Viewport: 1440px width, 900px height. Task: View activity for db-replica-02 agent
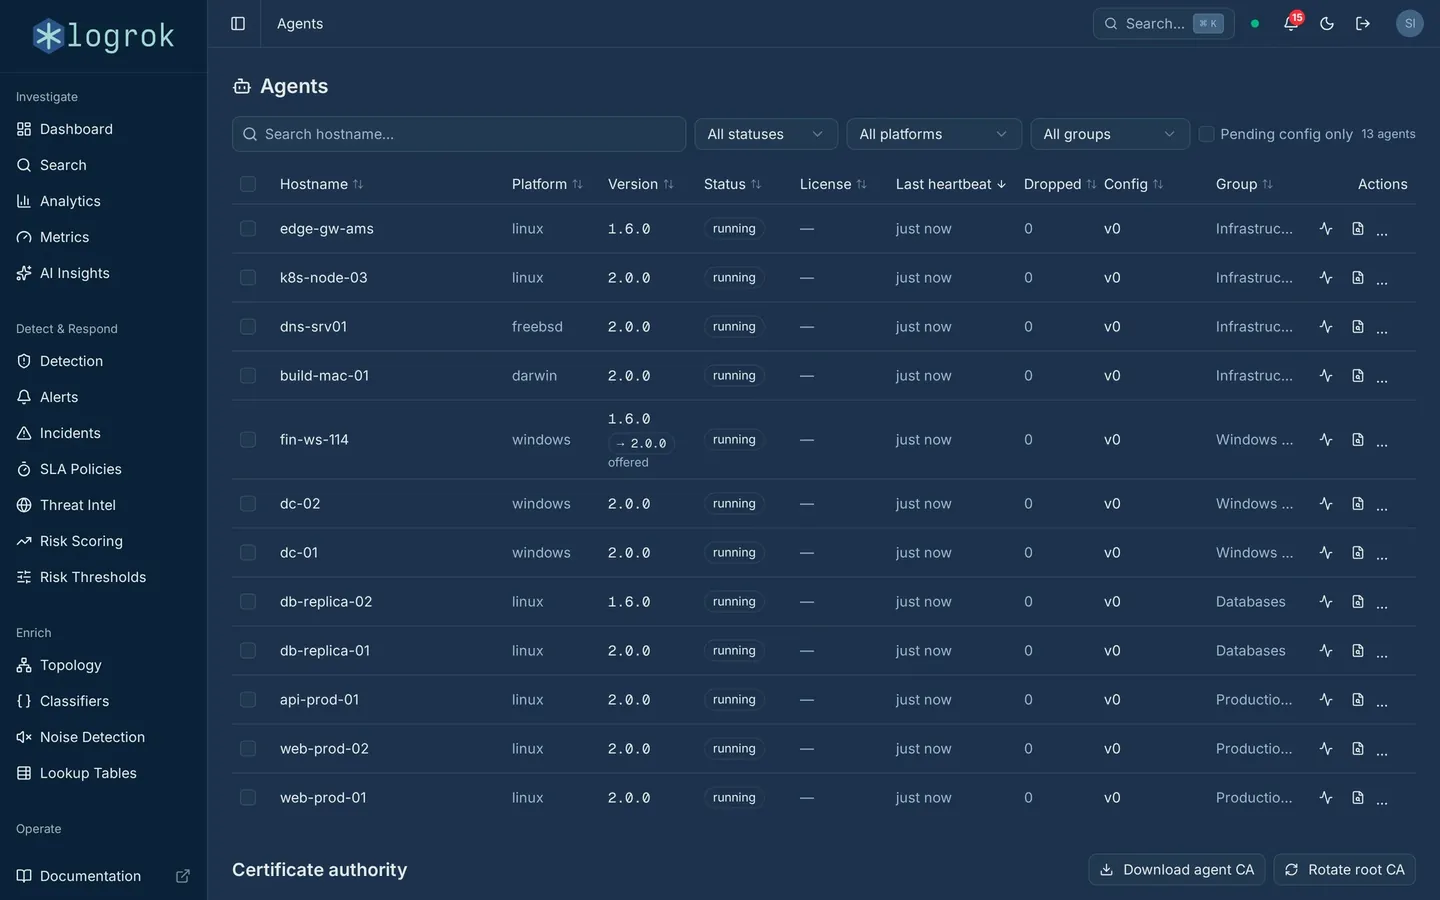1326,602
